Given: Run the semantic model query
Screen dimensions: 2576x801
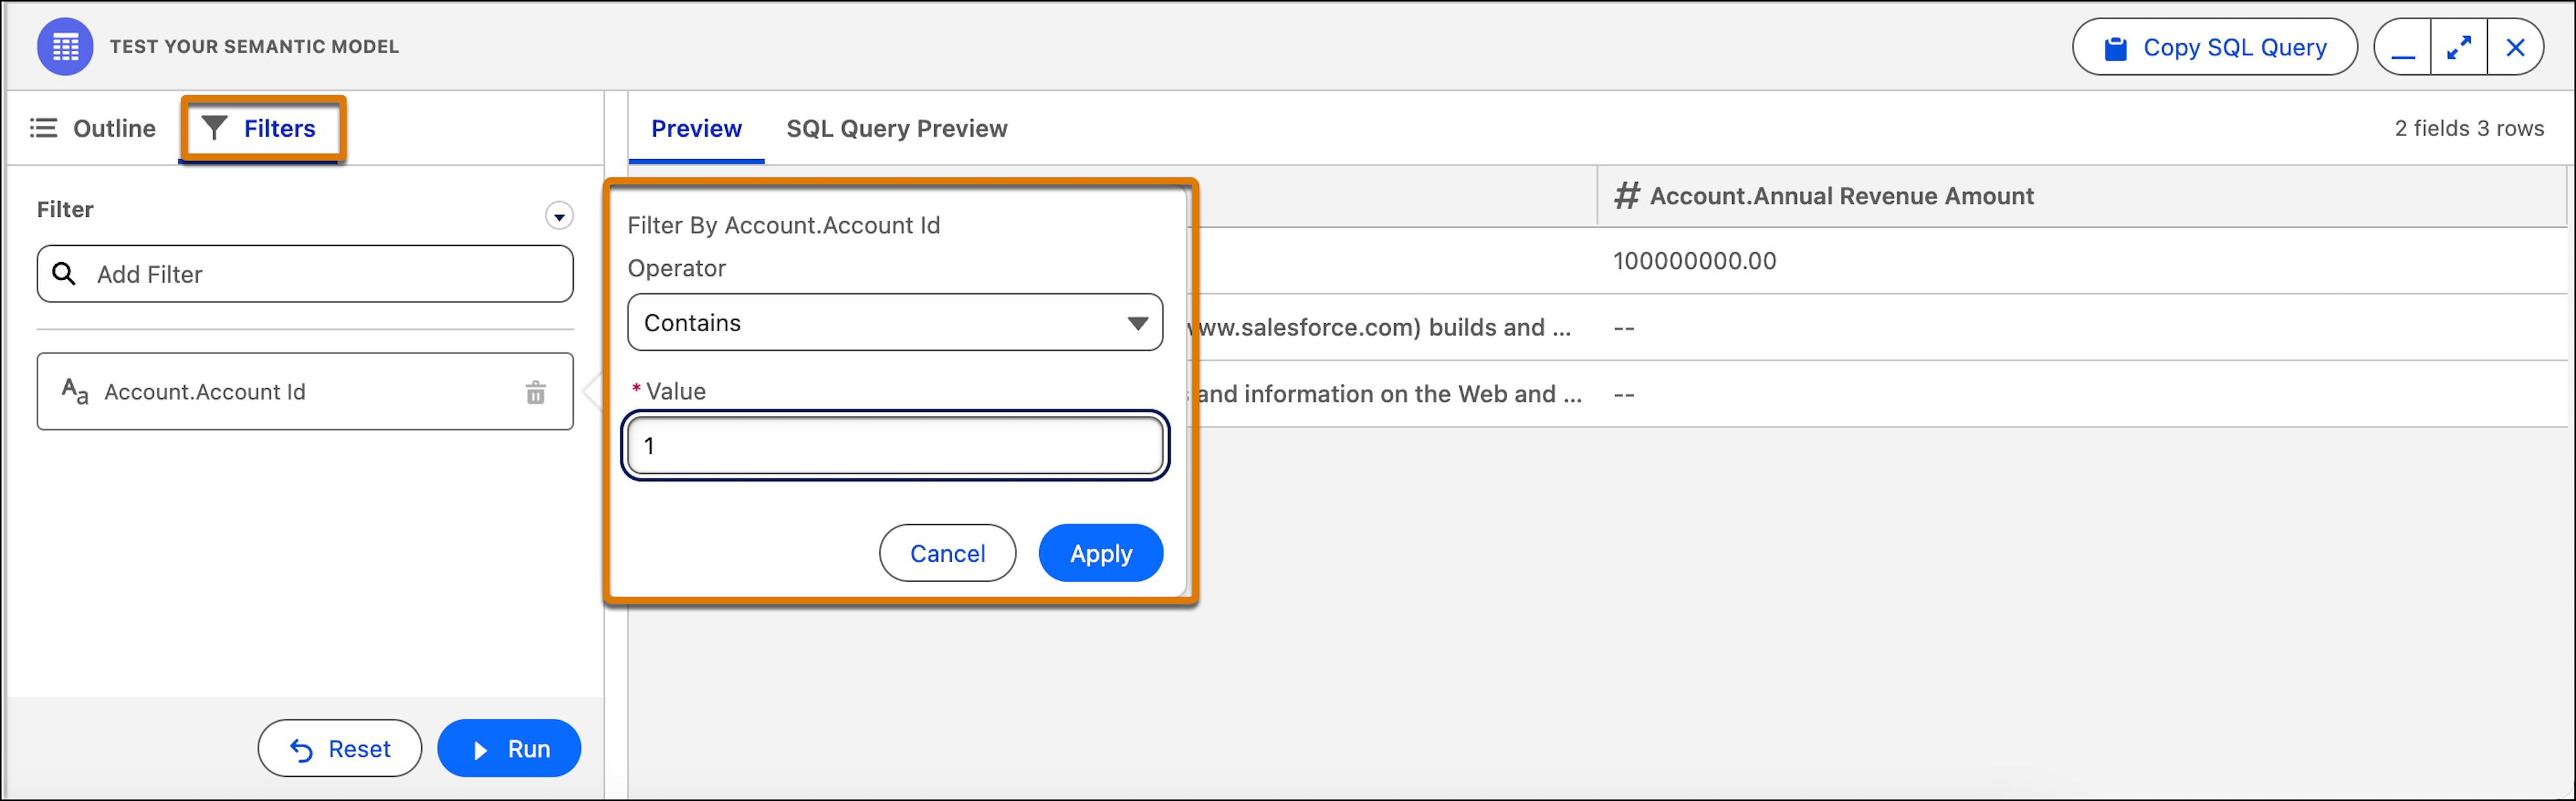Looking at the screenshot, I should click(x=509, y=749).
